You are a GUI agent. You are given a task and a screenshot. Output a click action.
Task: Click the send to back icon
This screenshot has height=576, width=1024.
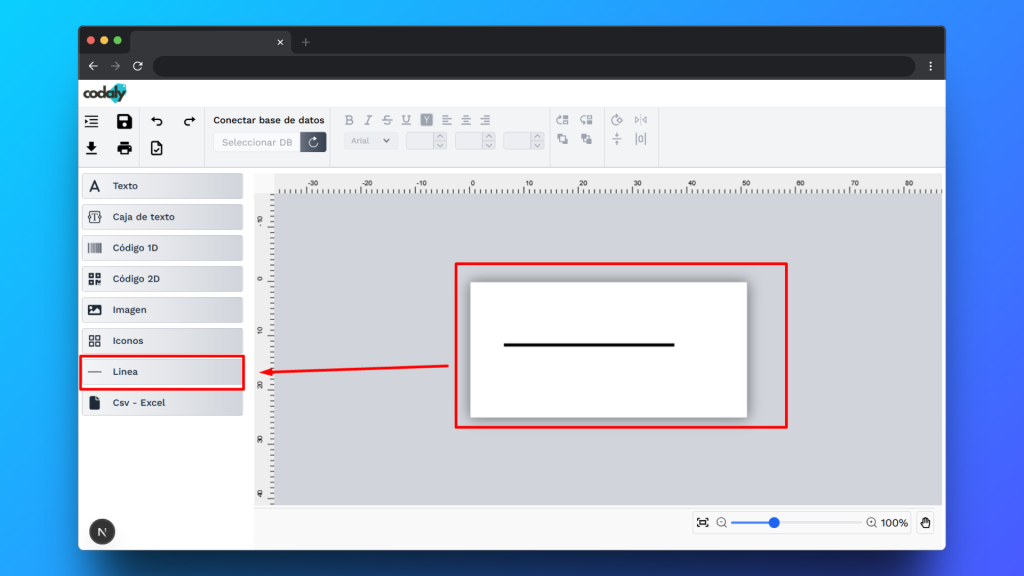(x=586, y=139)
